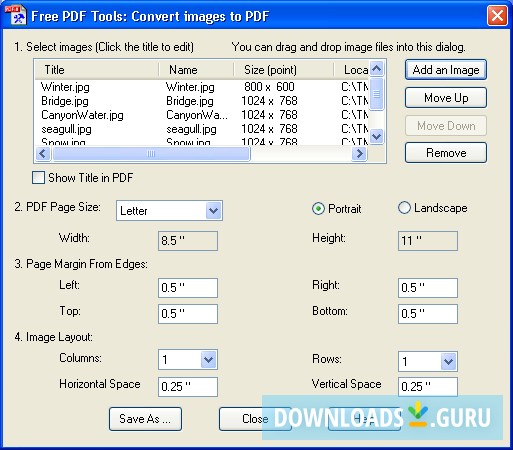Click the Bottom margin input field
This screenshot has height=450, width=513.
tap(428, 314)
